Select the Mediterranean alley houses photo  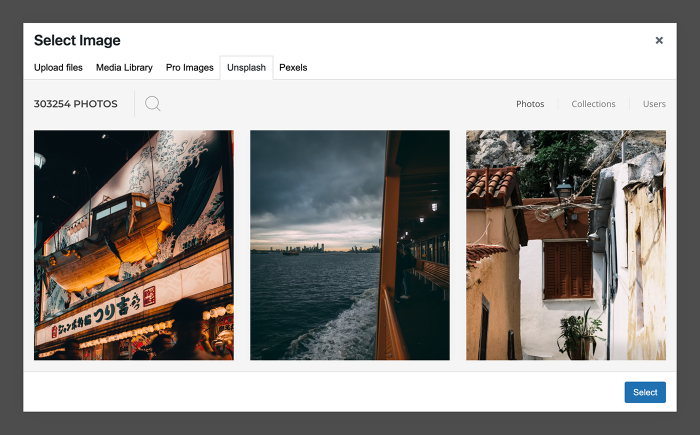(566, 245)
